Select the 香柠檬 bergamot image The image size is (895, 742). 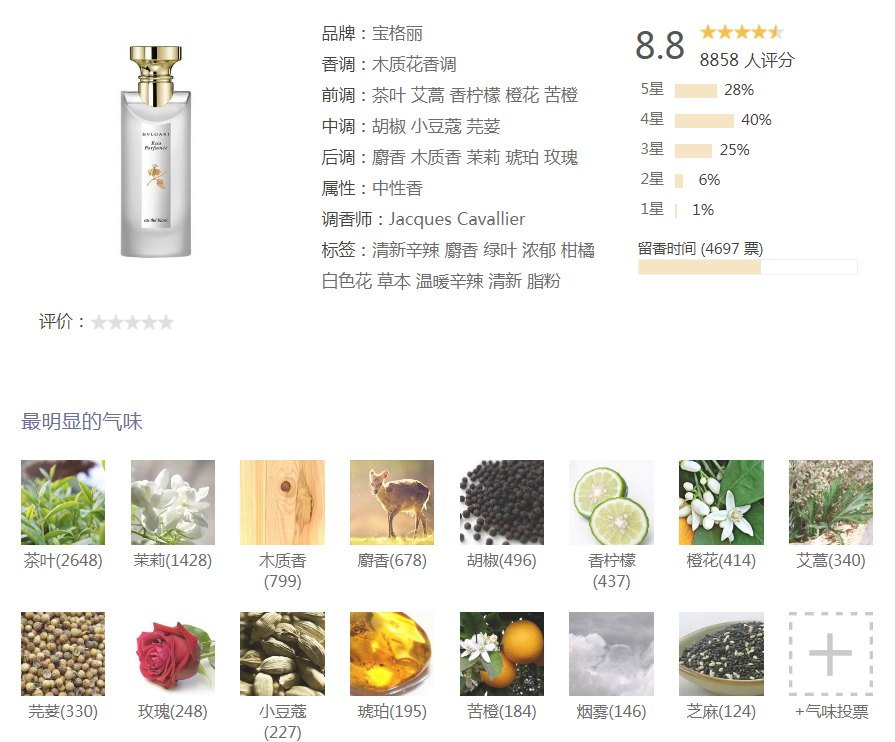tap(611, 502)
